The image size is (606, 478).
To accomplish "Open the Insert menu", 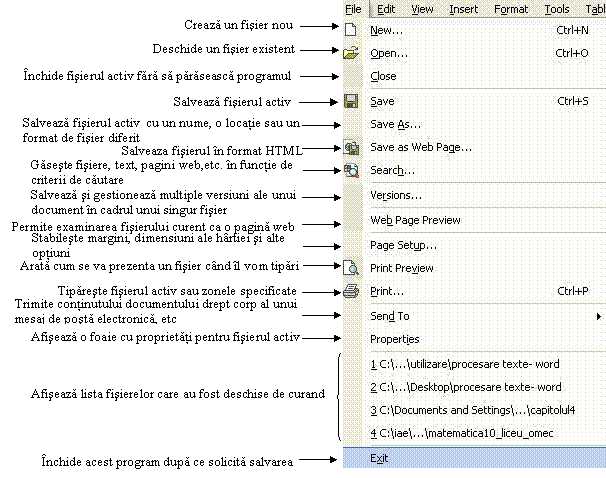I will click(x=463, y=9).
